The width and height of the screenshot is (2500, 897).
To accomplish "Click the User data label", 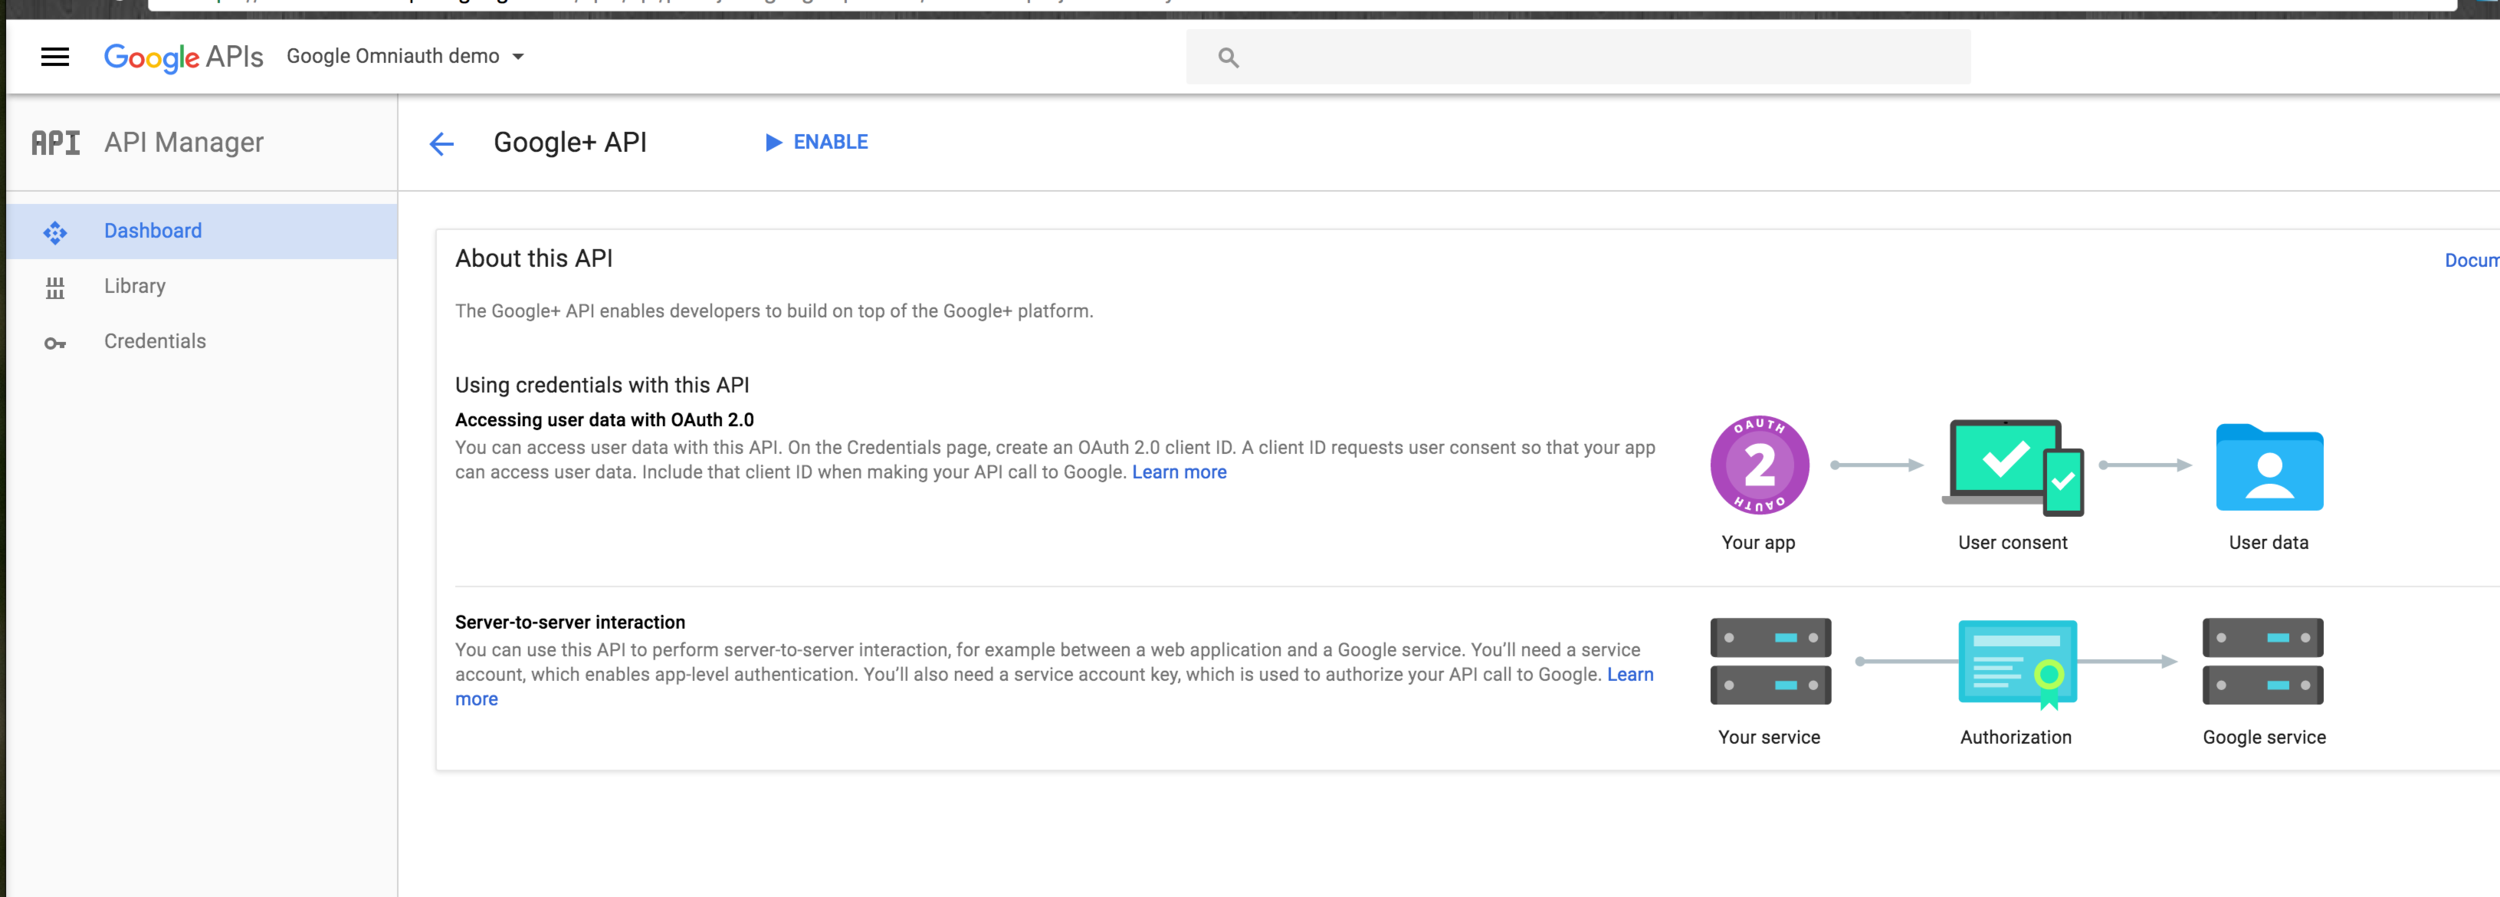I will pyautogui.click(x=2268, y=542).
